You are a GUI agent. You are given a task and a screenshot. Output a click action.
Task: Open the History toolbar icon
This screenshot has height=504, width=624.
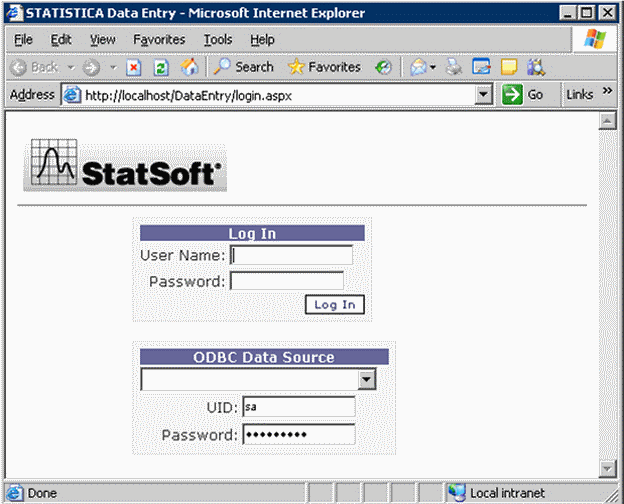[383, 67]
